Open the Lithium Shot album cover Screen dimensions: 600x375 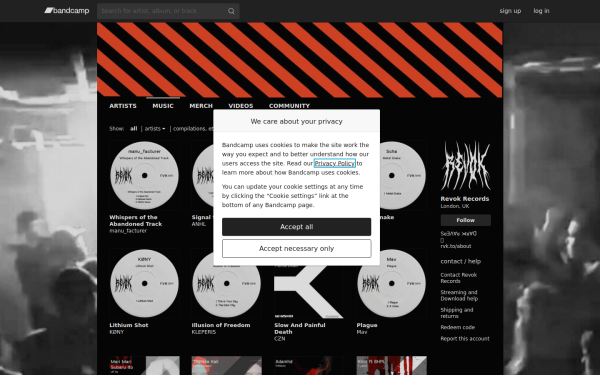pos(144,284)
